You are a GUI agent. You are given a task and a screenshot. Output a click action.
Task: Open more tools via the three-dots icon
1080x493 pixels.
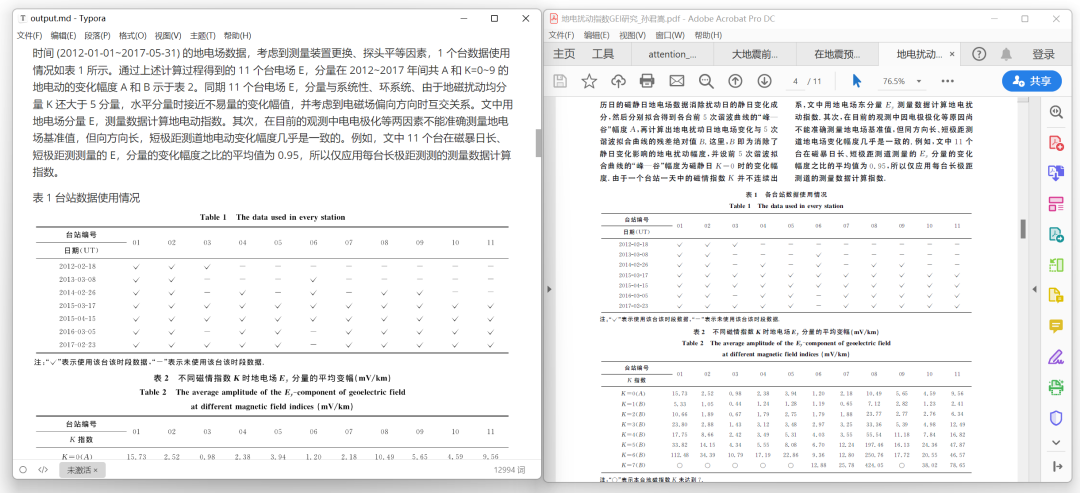[x=948, y=81]
